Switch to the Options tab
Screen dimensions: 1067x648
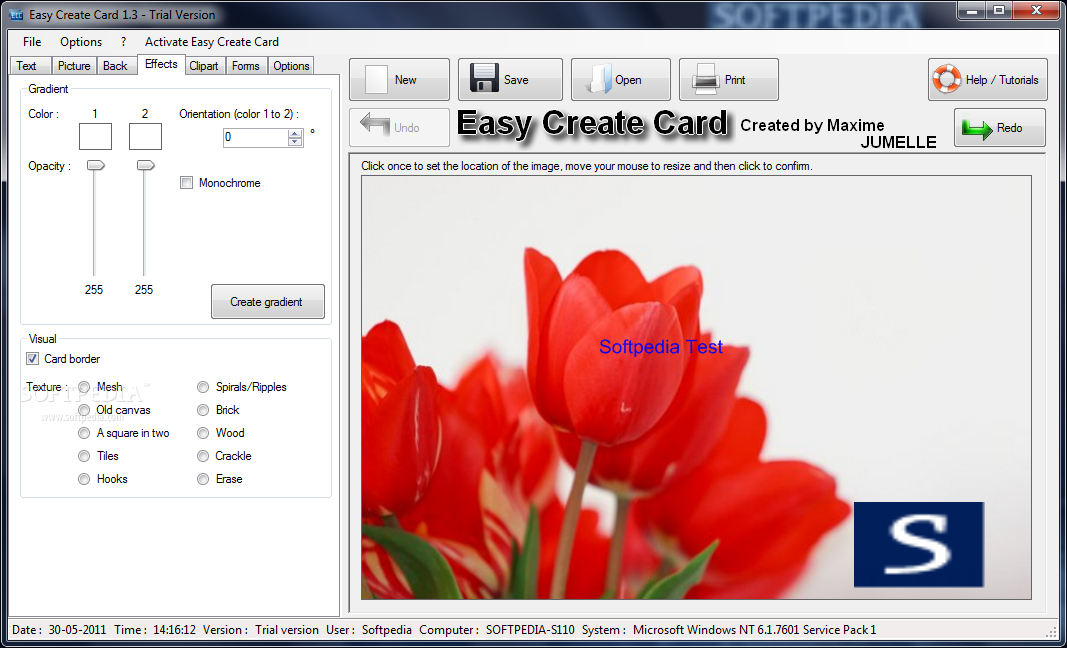(x=291, y=65)
